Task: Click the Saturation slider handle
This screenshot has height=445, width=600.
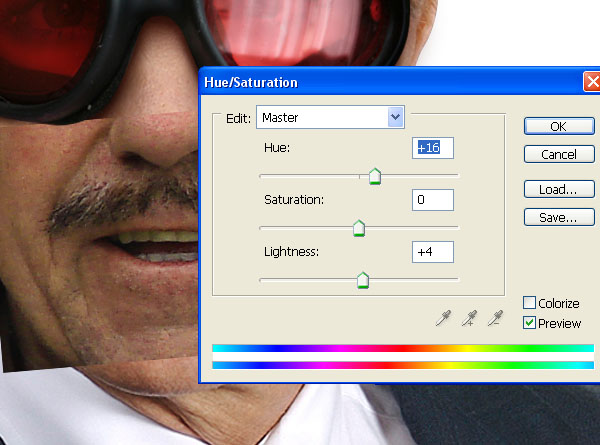Action: pos(359,228)
